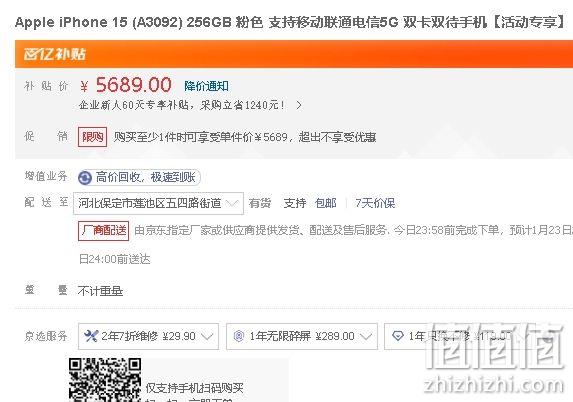
Task: Click the 限购 promotion tag
Action: click(x=92, y=137)
